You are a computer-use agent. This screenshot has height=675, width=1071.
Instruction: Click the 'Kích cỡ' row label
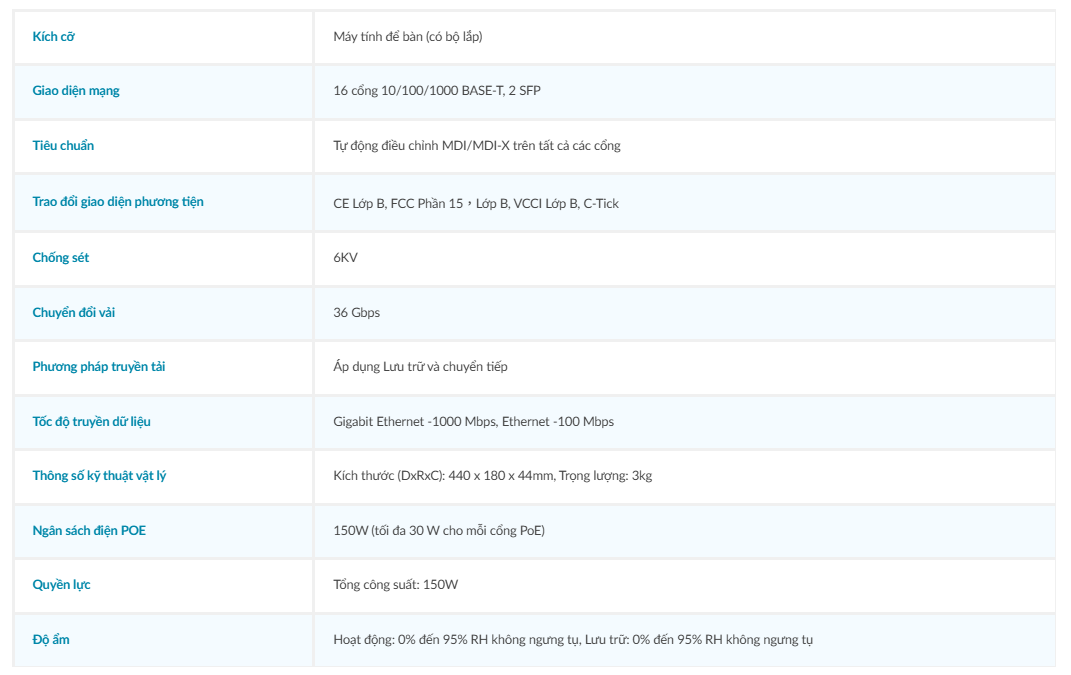53,37
